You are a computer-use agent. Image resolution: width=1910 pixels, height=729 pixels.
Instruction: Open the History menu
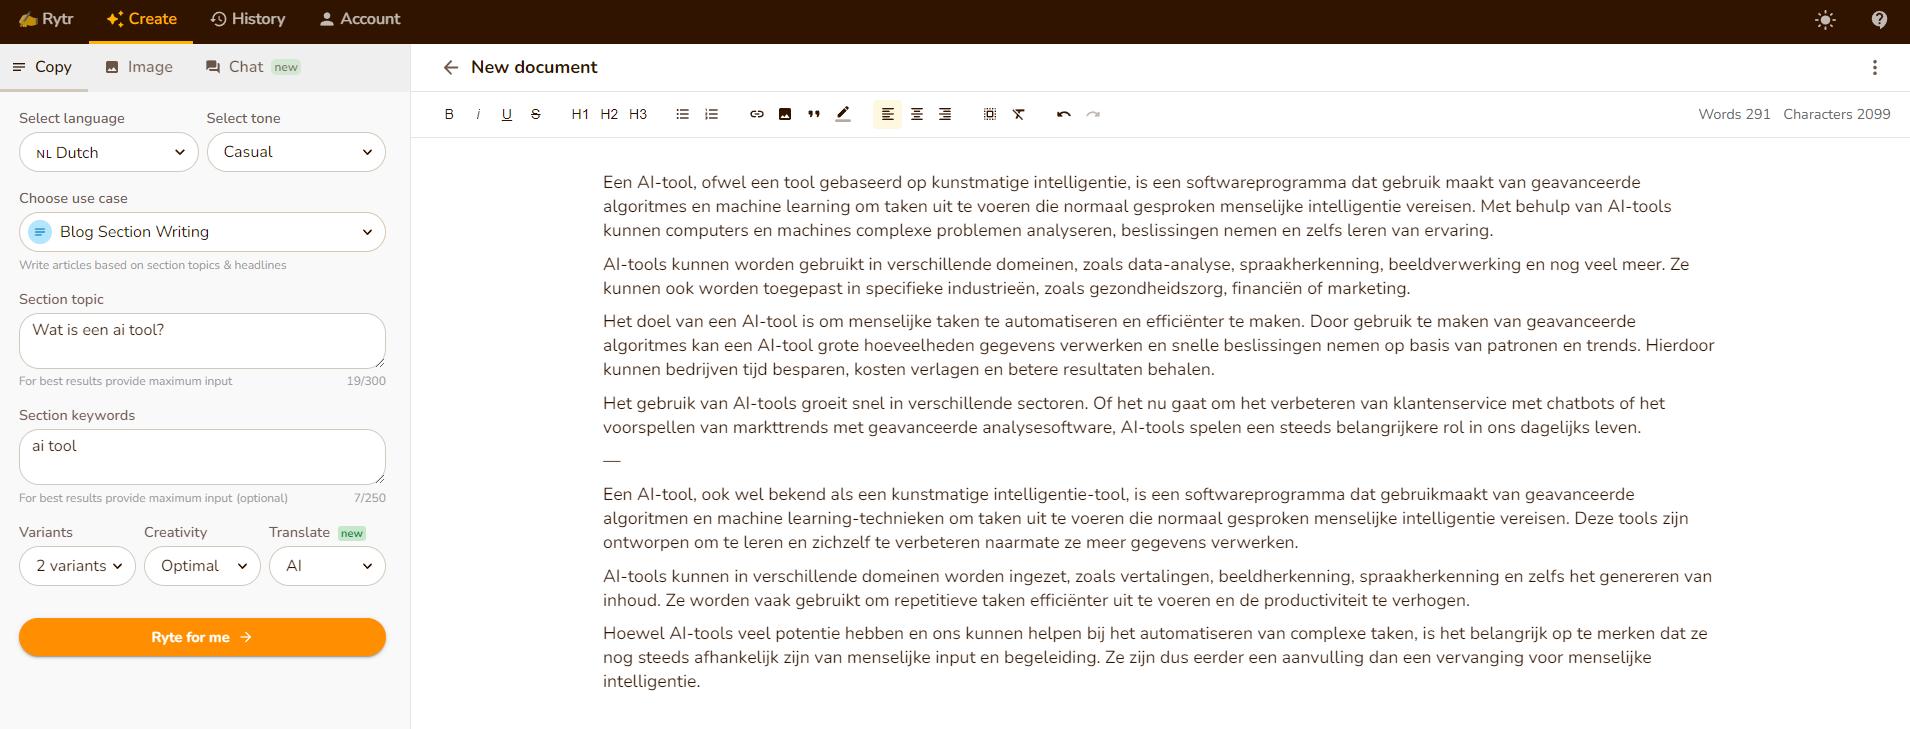point(248,19)
